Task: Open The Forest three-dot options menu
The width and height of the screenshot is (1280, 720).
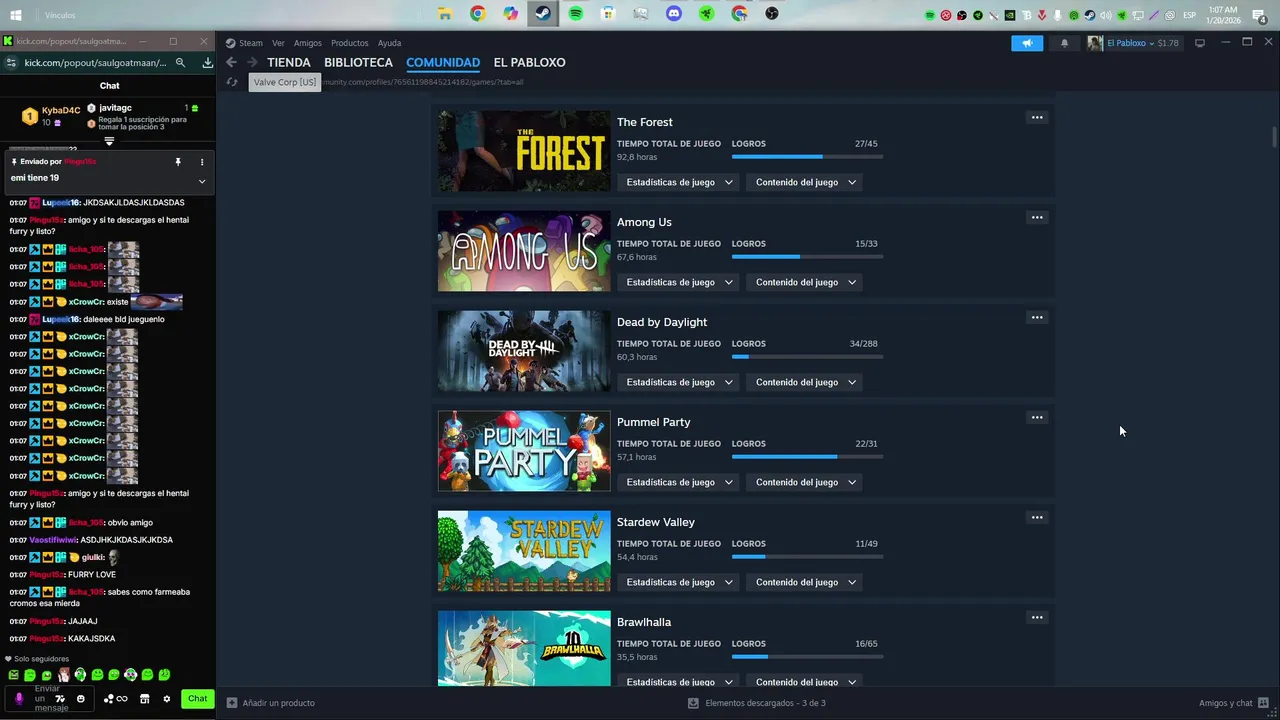Action: click(1037, 117)
